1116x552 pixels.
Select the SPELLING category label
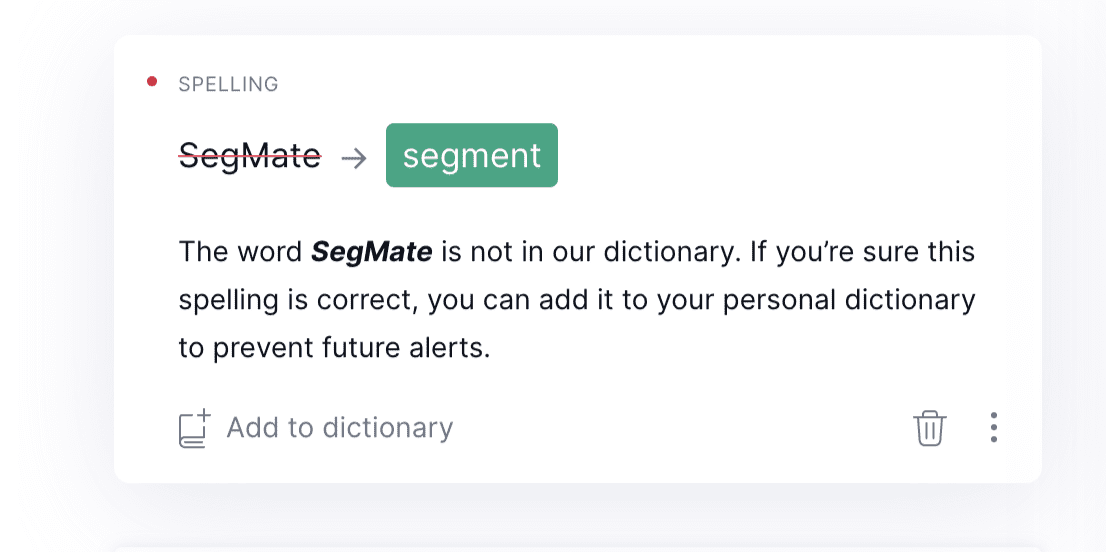(228, 85)
